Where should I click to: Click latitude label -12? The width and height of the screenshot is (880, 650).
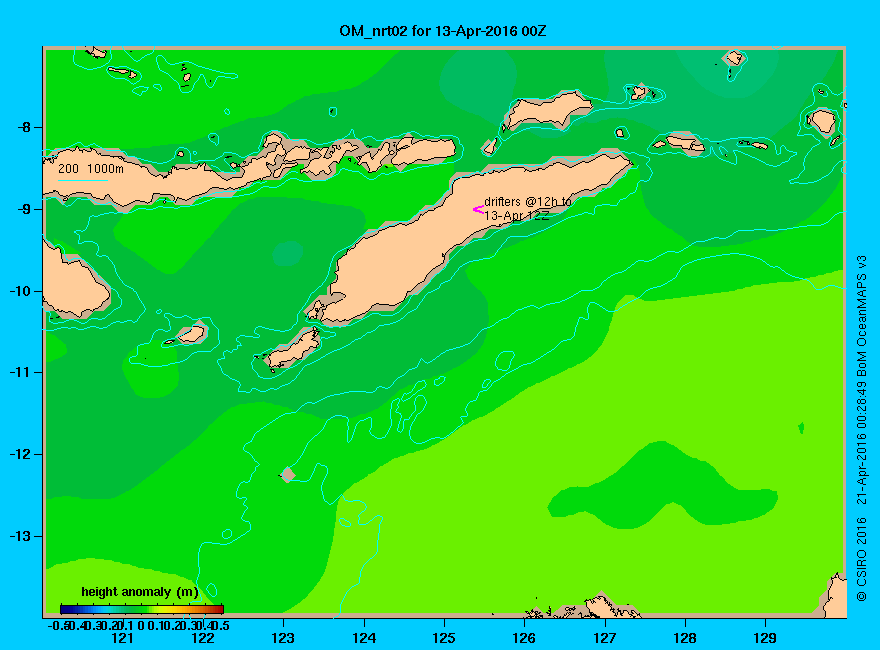tap(20, 454)
